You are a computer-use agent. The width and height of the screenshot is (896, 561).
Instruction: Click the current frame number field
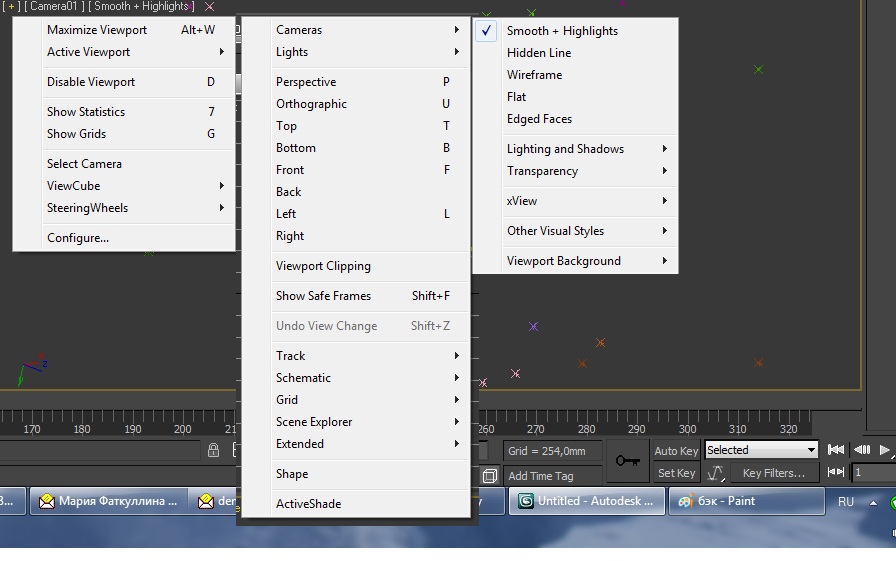tap(873, 472)
